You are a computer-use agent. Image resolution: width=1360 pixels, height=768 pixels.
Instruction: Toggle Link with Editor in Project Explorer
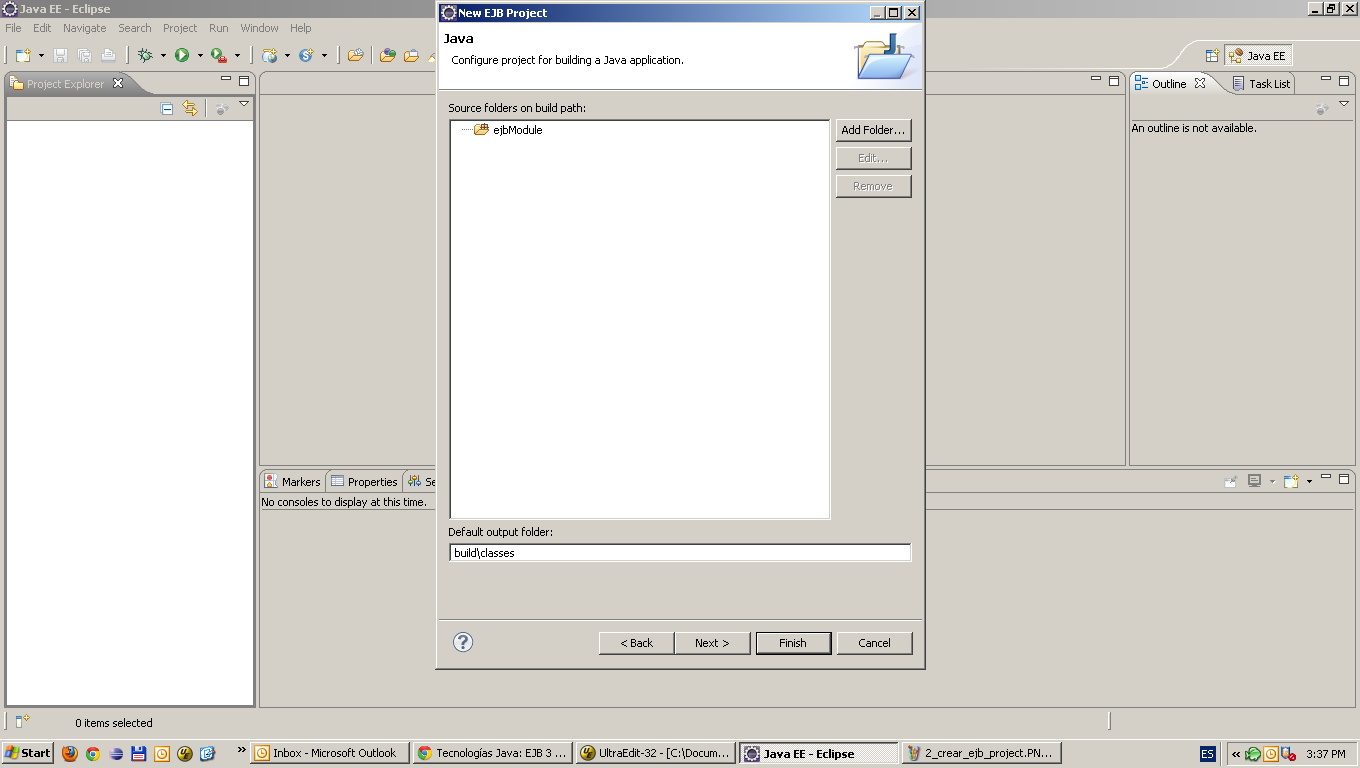pyautogui.click(x=190, y=108)
